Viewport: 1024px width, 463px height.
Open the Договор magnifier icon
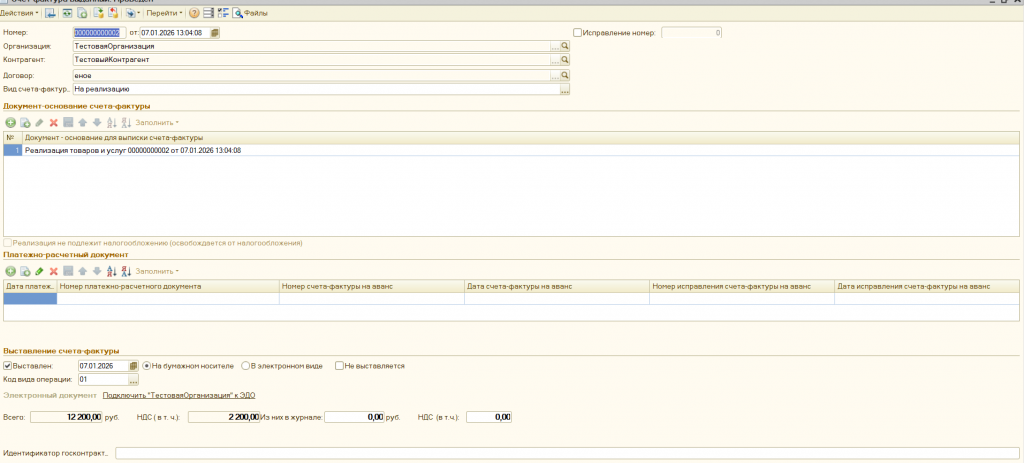click(x=566, y=75)
